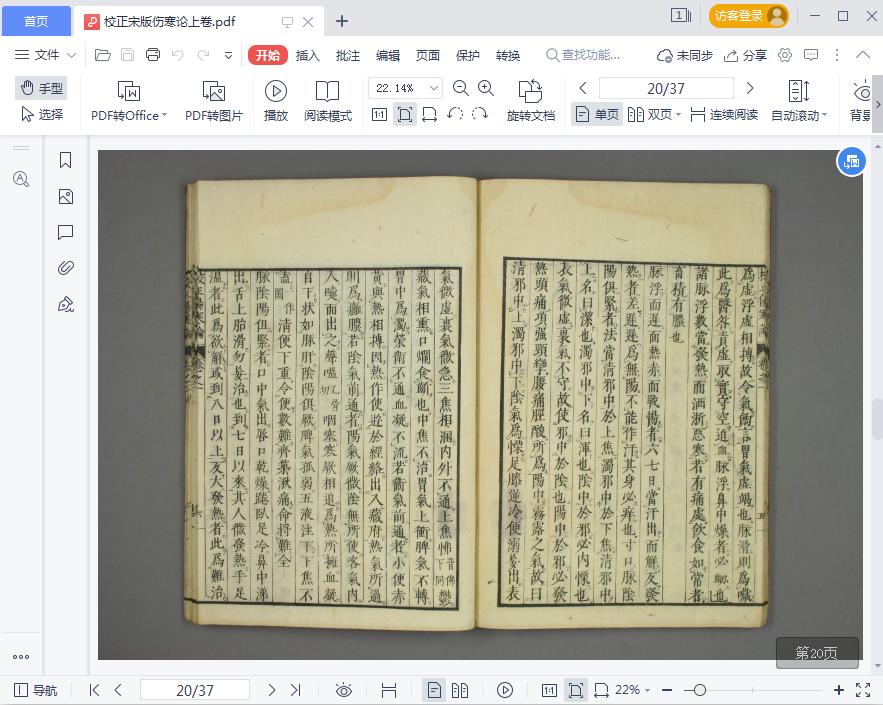Convert with PDF转Office button

pos(129,101)
